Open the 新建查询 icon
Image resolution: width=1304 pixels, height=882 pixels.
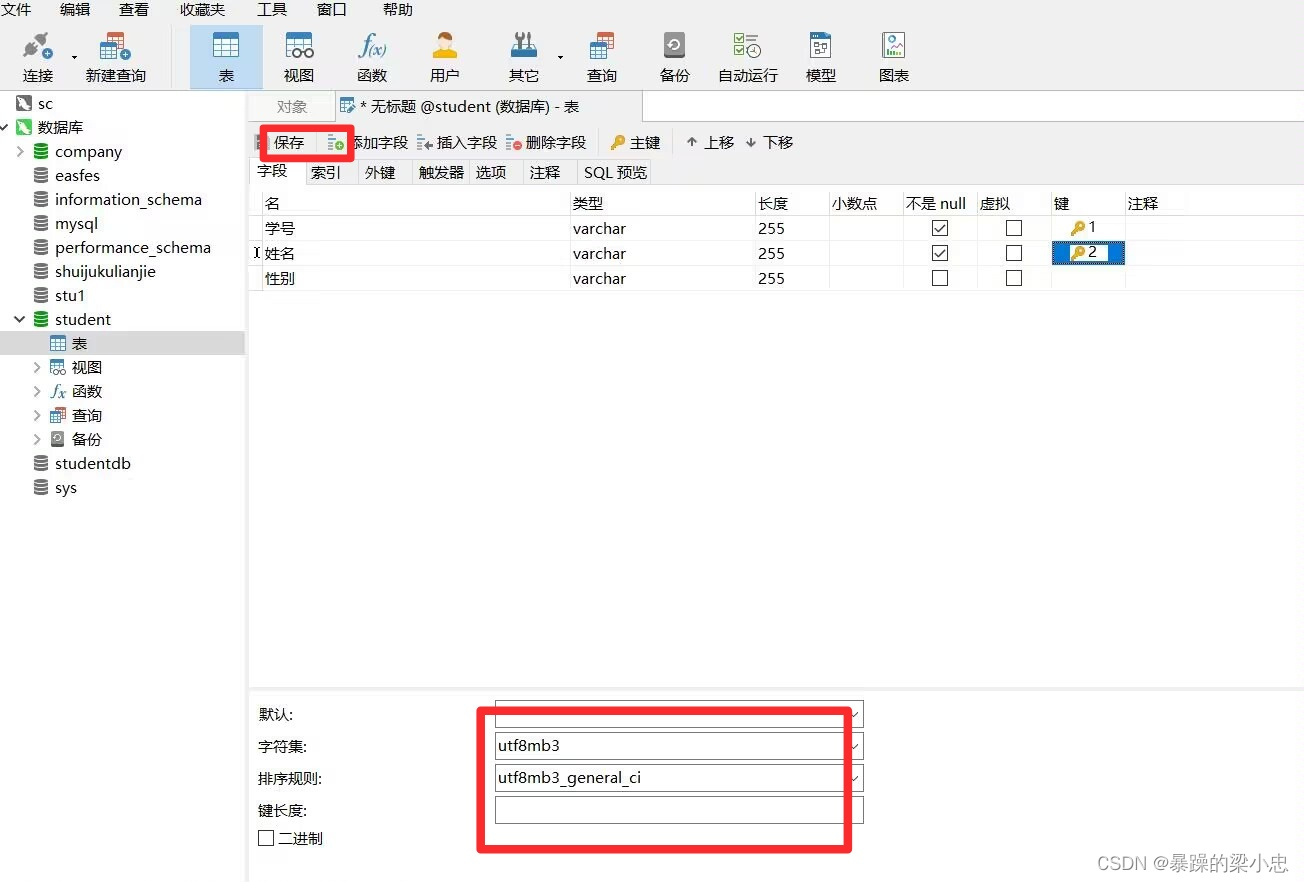tap(114, 55)
